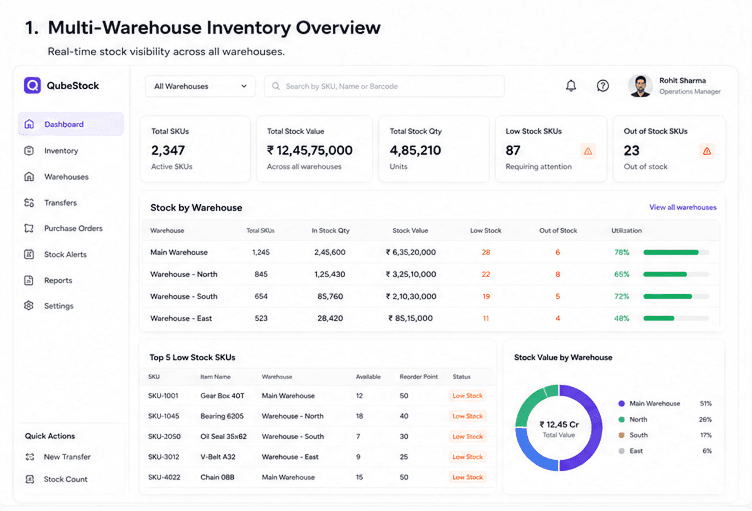This screenshot has width=752, height=511.
Task: Open Rohit Sharma profile menu
Action: (x=675, y=86)
